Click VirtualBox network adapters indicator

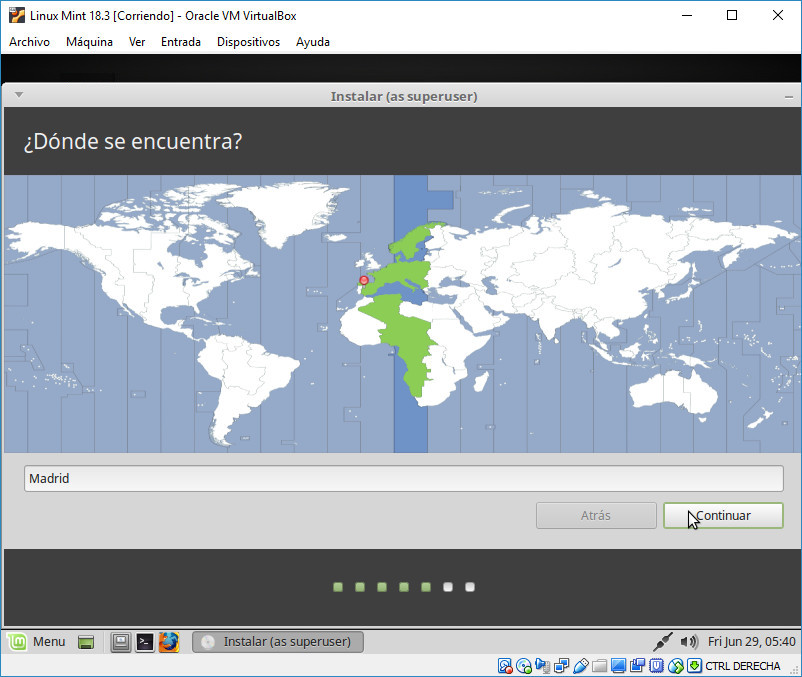click(561, 666)
